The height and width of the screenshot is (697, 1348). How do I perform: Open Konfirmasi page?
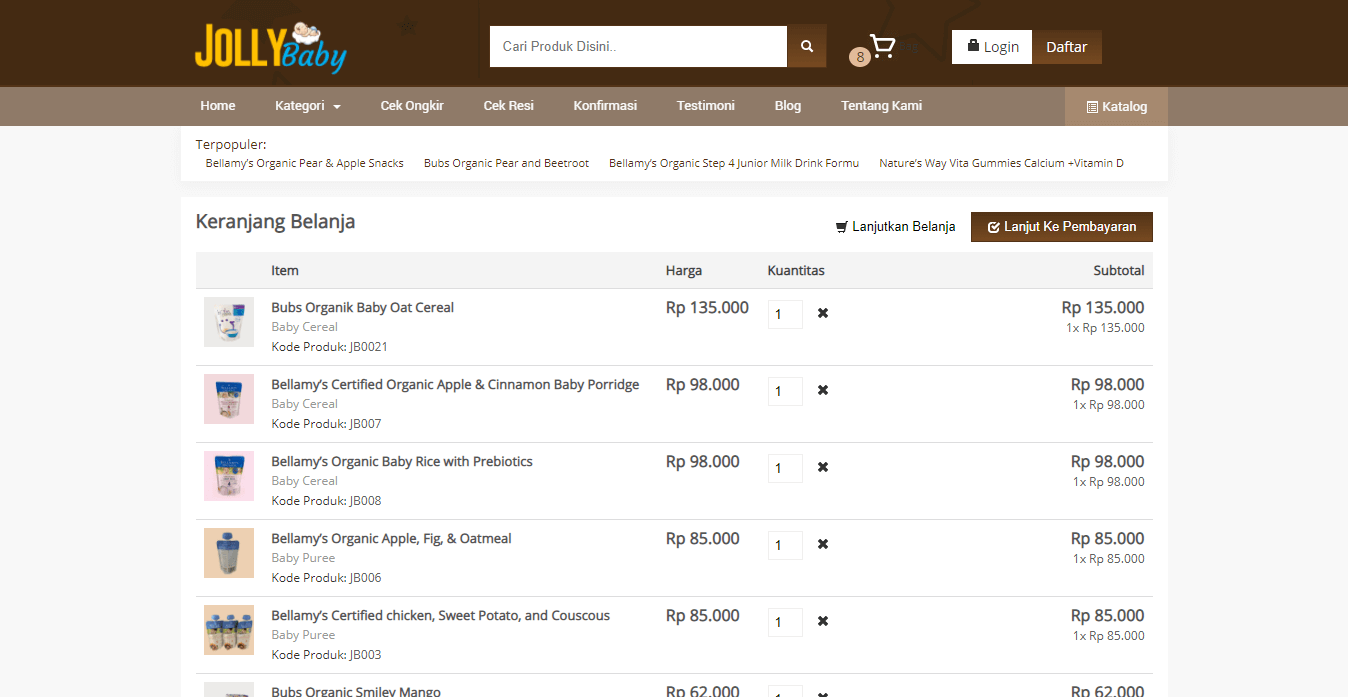click(x=605, y=106)
